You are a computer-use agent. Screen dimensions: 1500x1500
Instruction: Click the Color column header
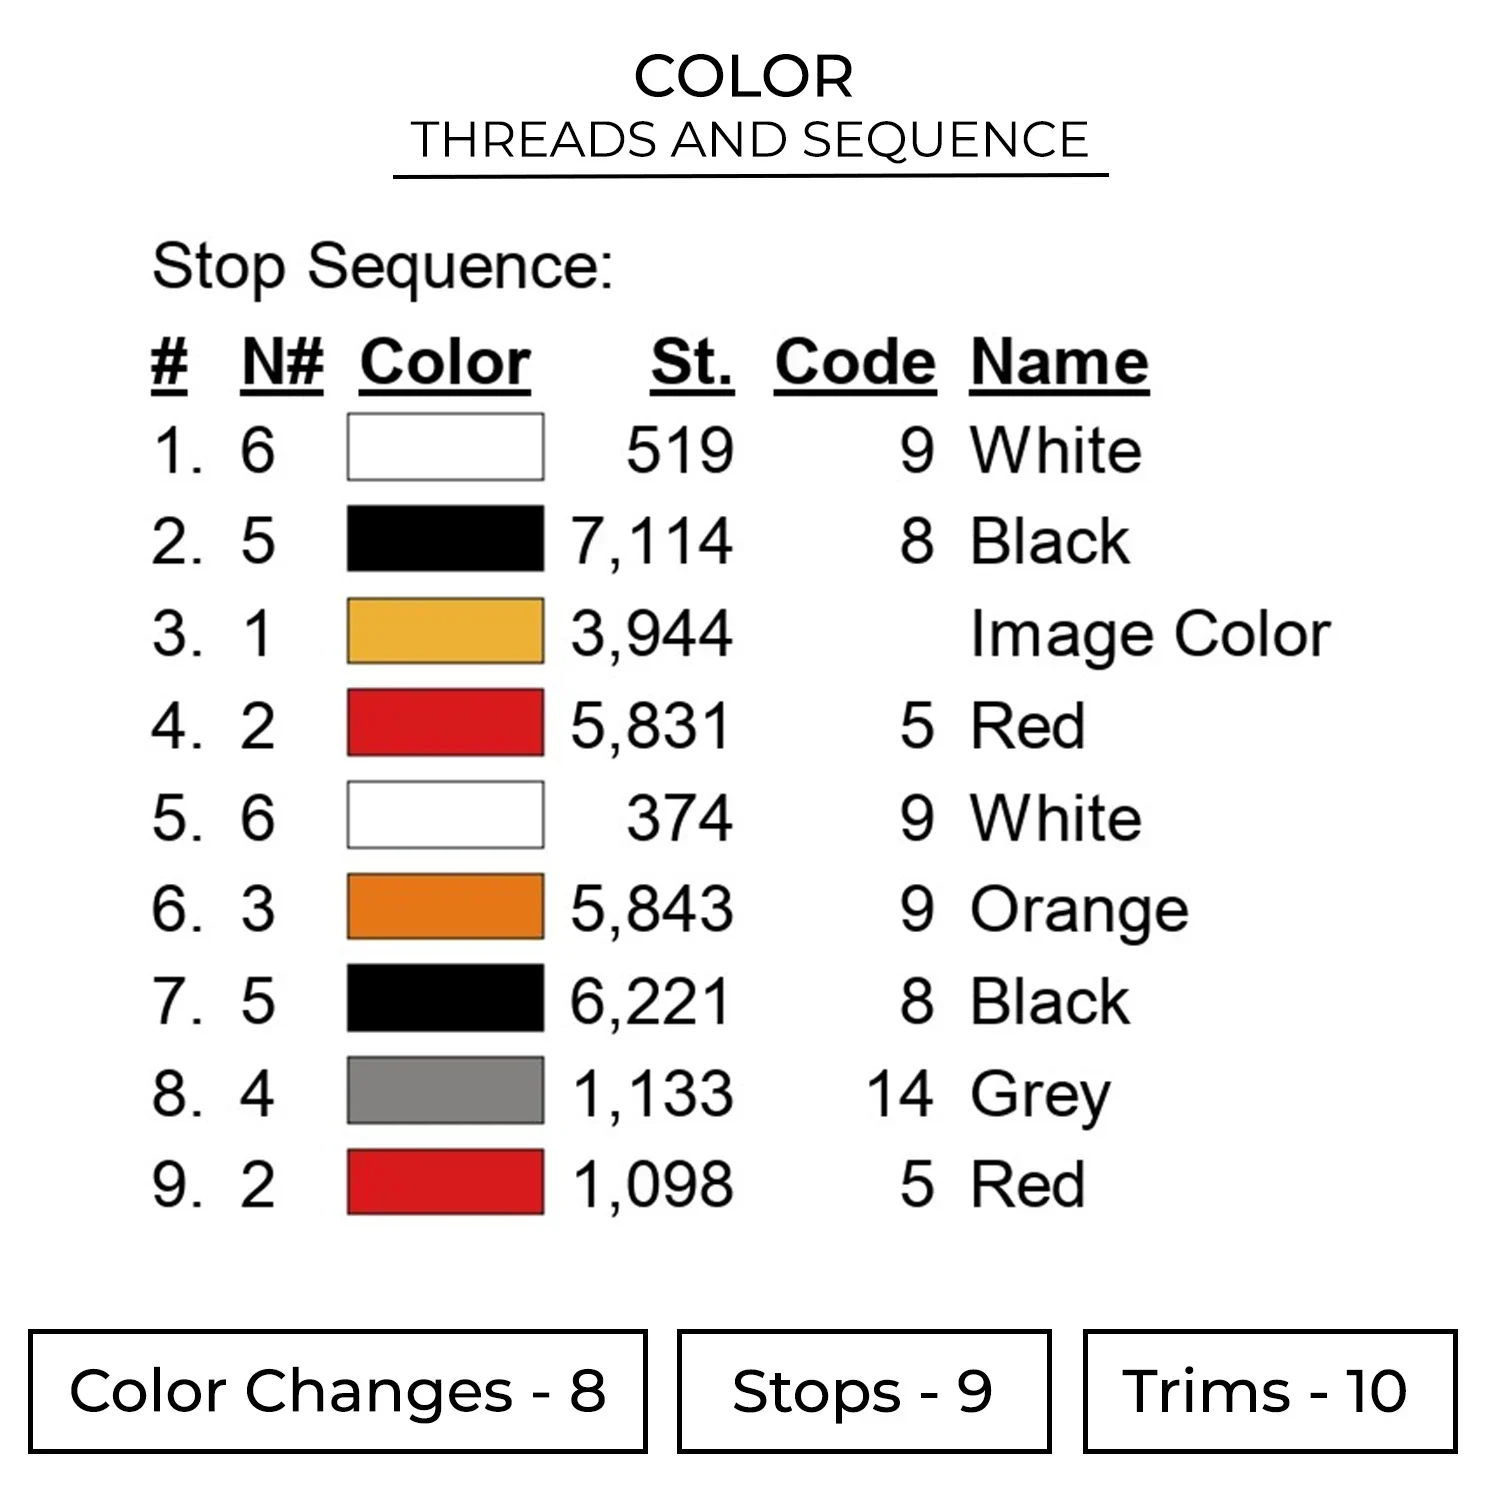point(445,362)
